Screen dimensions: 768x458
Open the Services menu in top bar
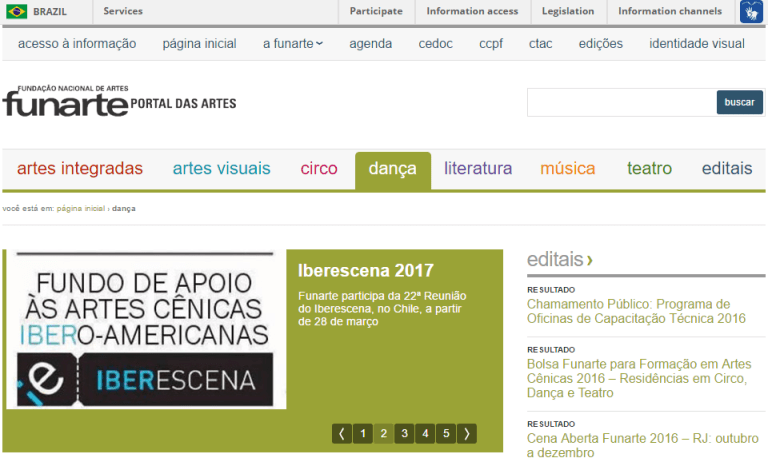coord(123,12)
